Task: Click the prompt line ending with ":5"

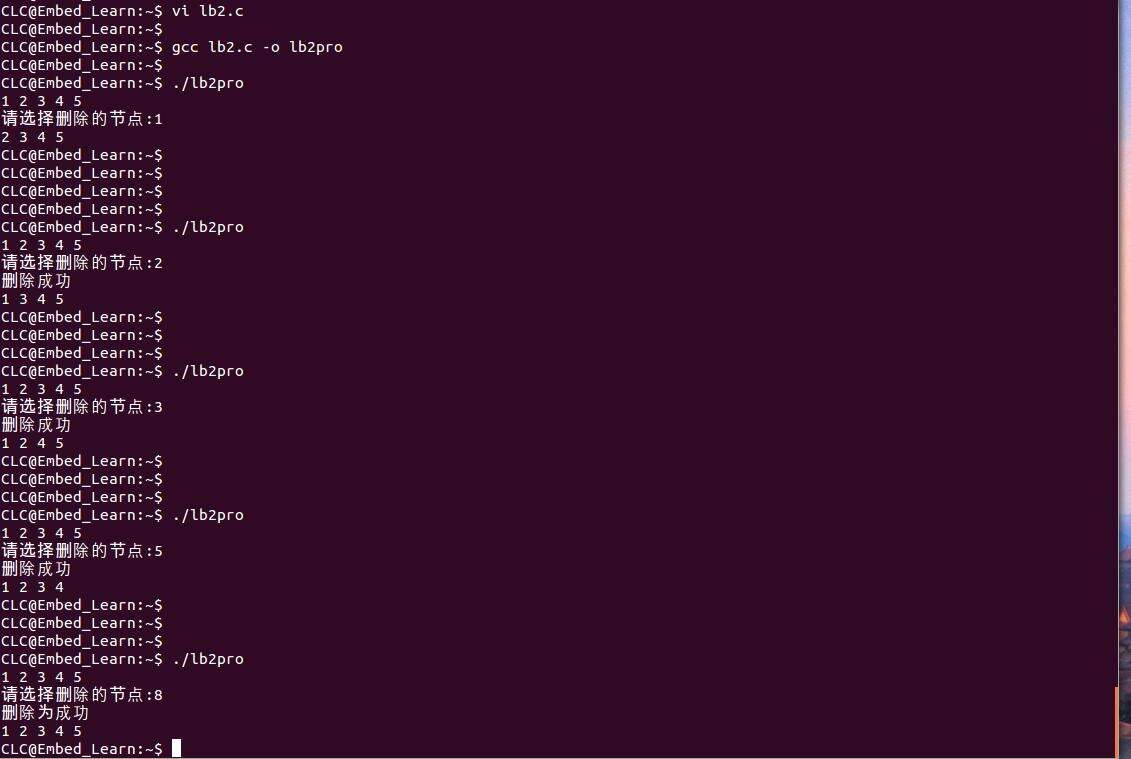Action: coord(82,551)
